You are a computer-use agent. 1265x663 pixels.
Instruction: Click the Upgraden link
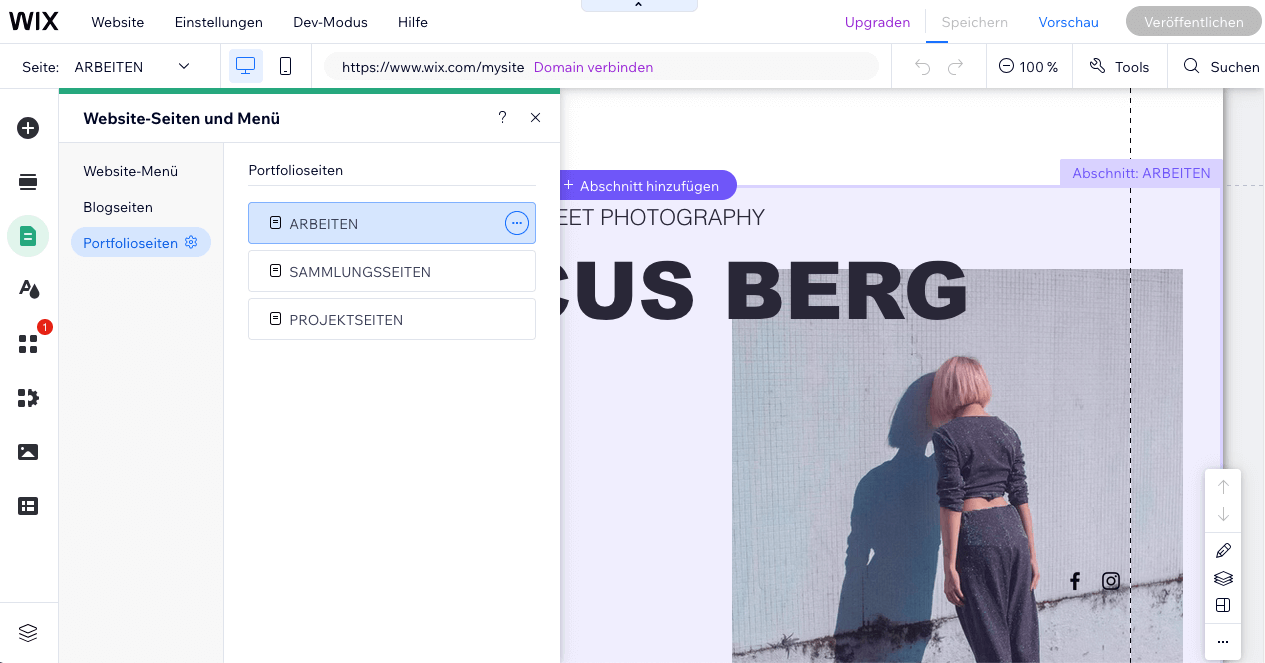(x=877, y=22)
